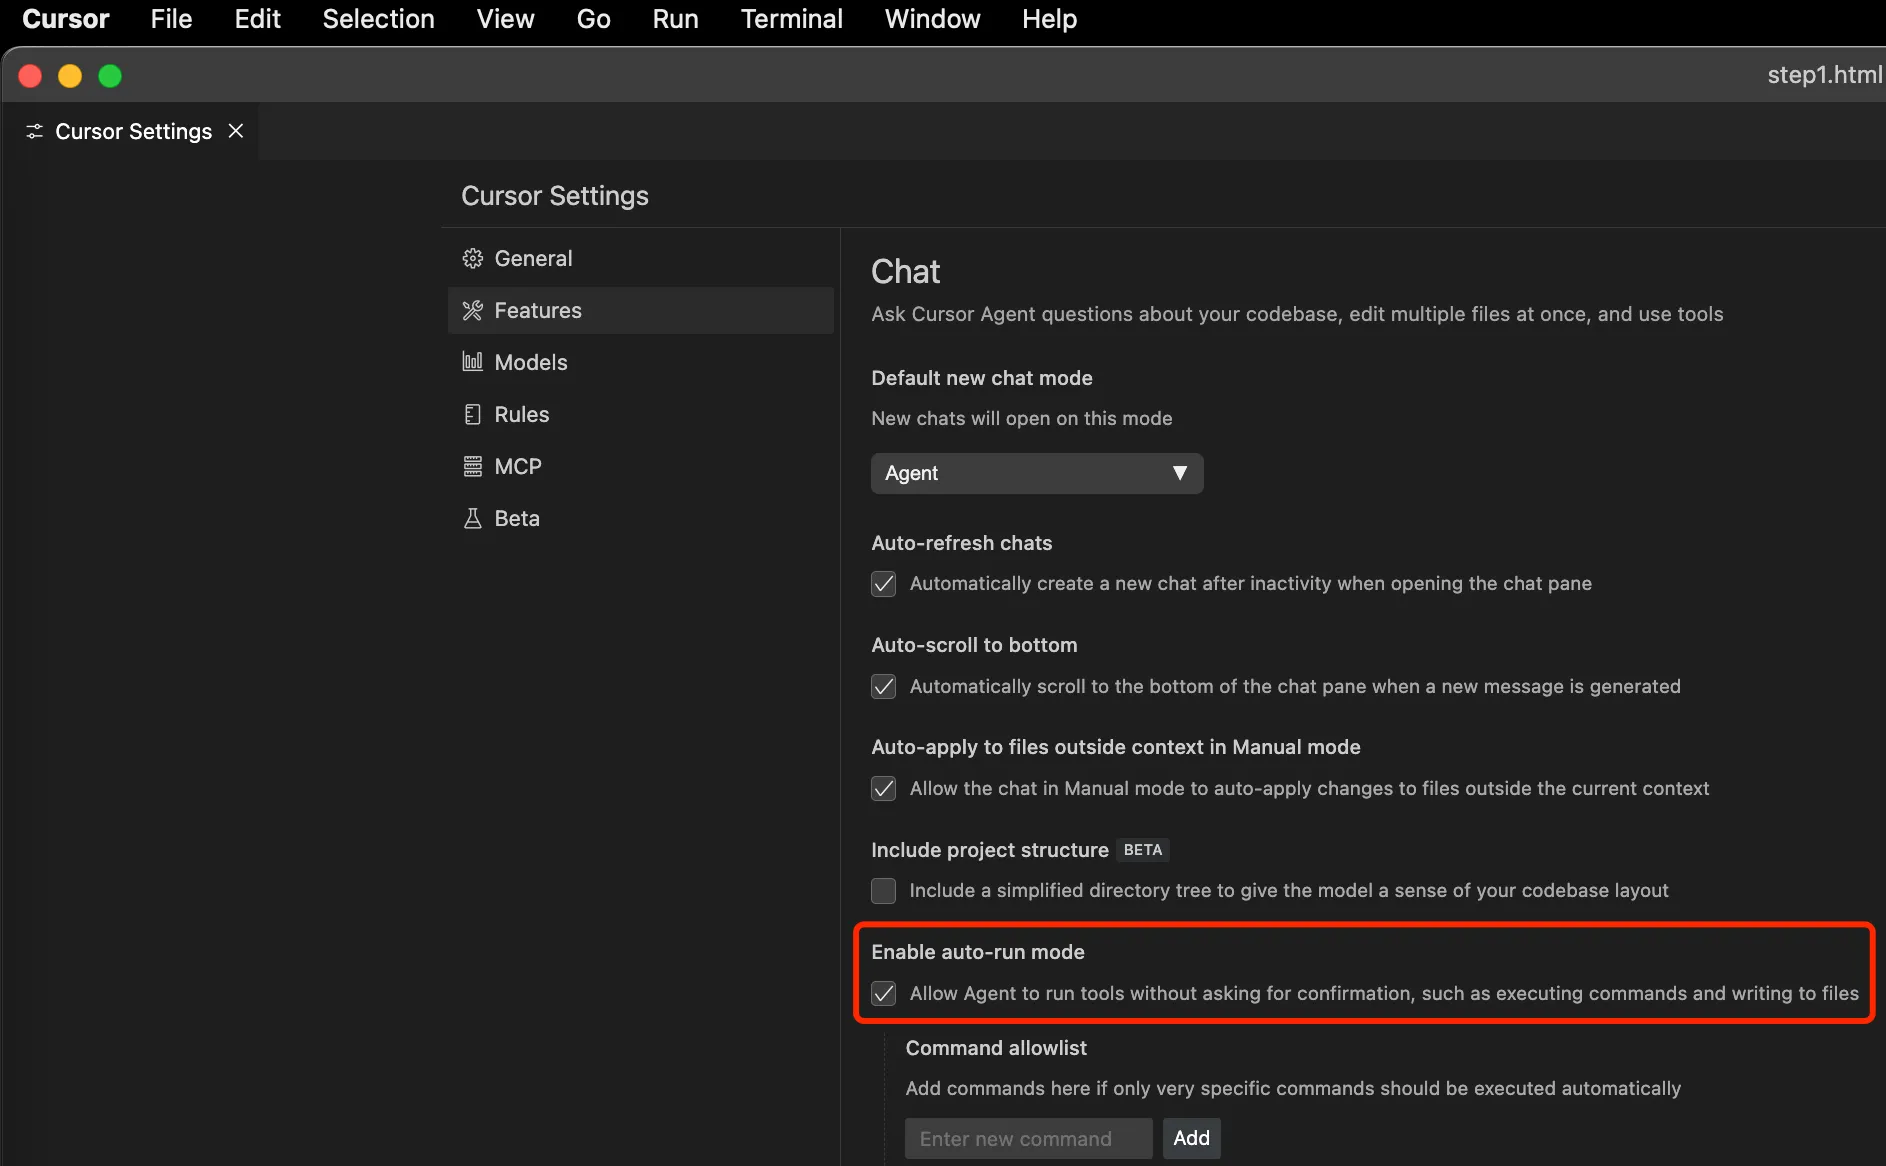Select the Cursor Settings tab
This screenshot has height=1166, width=1886.
pyautogui.click(x=133, y=131)
